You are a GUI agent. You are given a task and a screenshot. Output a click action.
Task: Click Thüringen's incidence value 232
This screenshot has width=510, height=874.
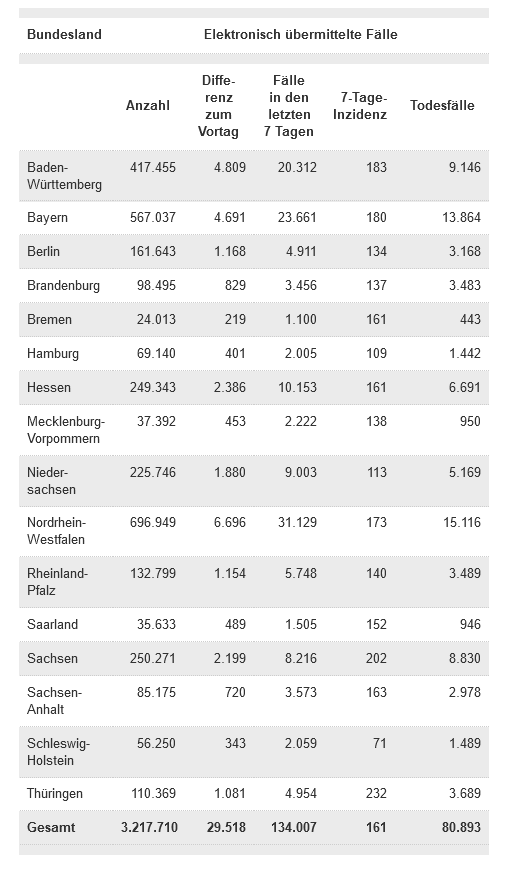point(376,794)
